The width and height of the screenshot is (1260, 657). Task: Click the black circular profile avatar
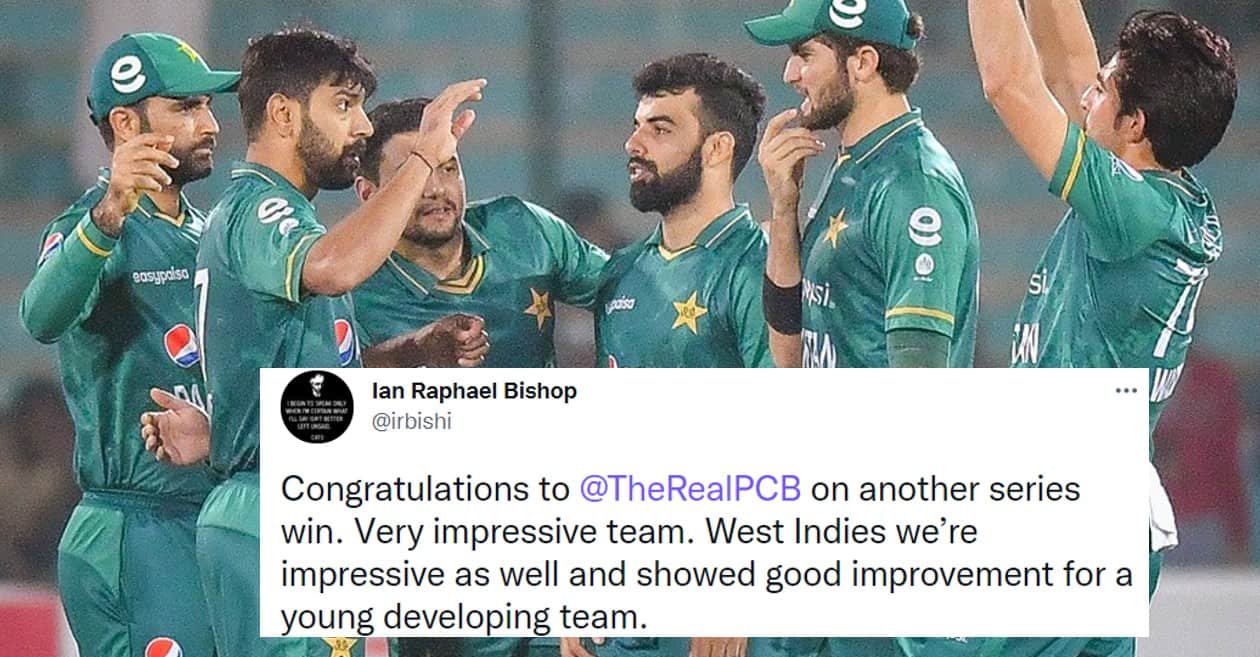pos(317,407)
